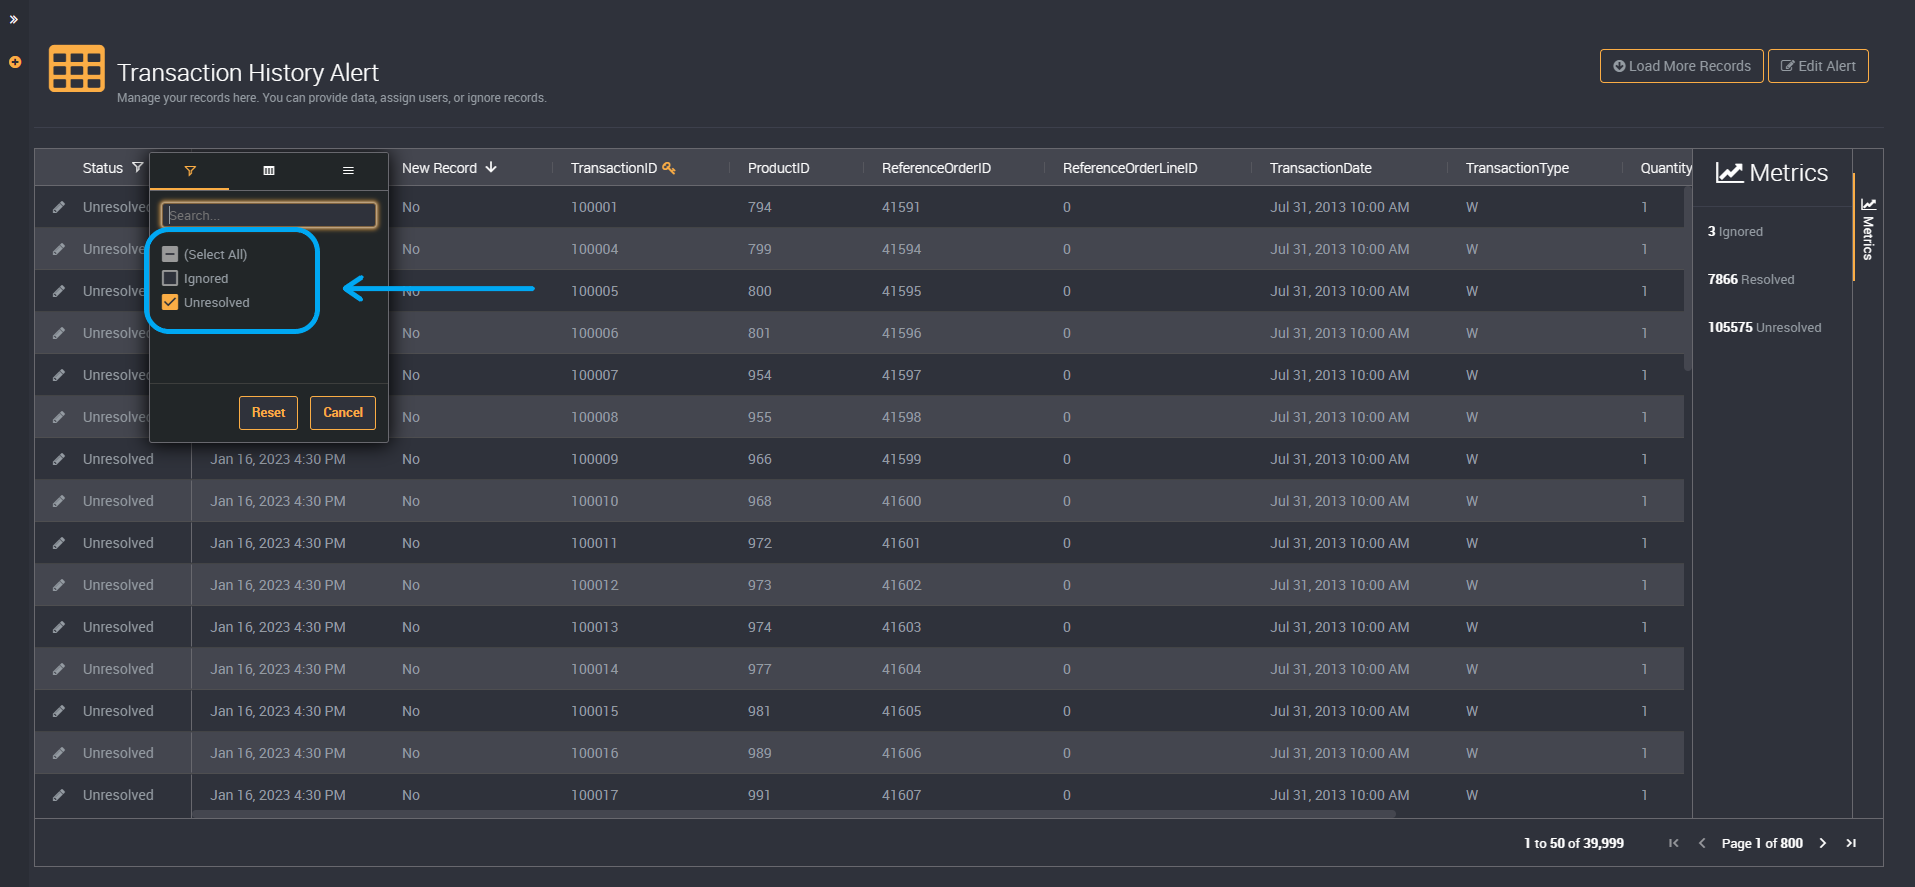Click TransactionDate cell of record 100013
This screenshot has height=887, width=1915.
point(1340,627)
